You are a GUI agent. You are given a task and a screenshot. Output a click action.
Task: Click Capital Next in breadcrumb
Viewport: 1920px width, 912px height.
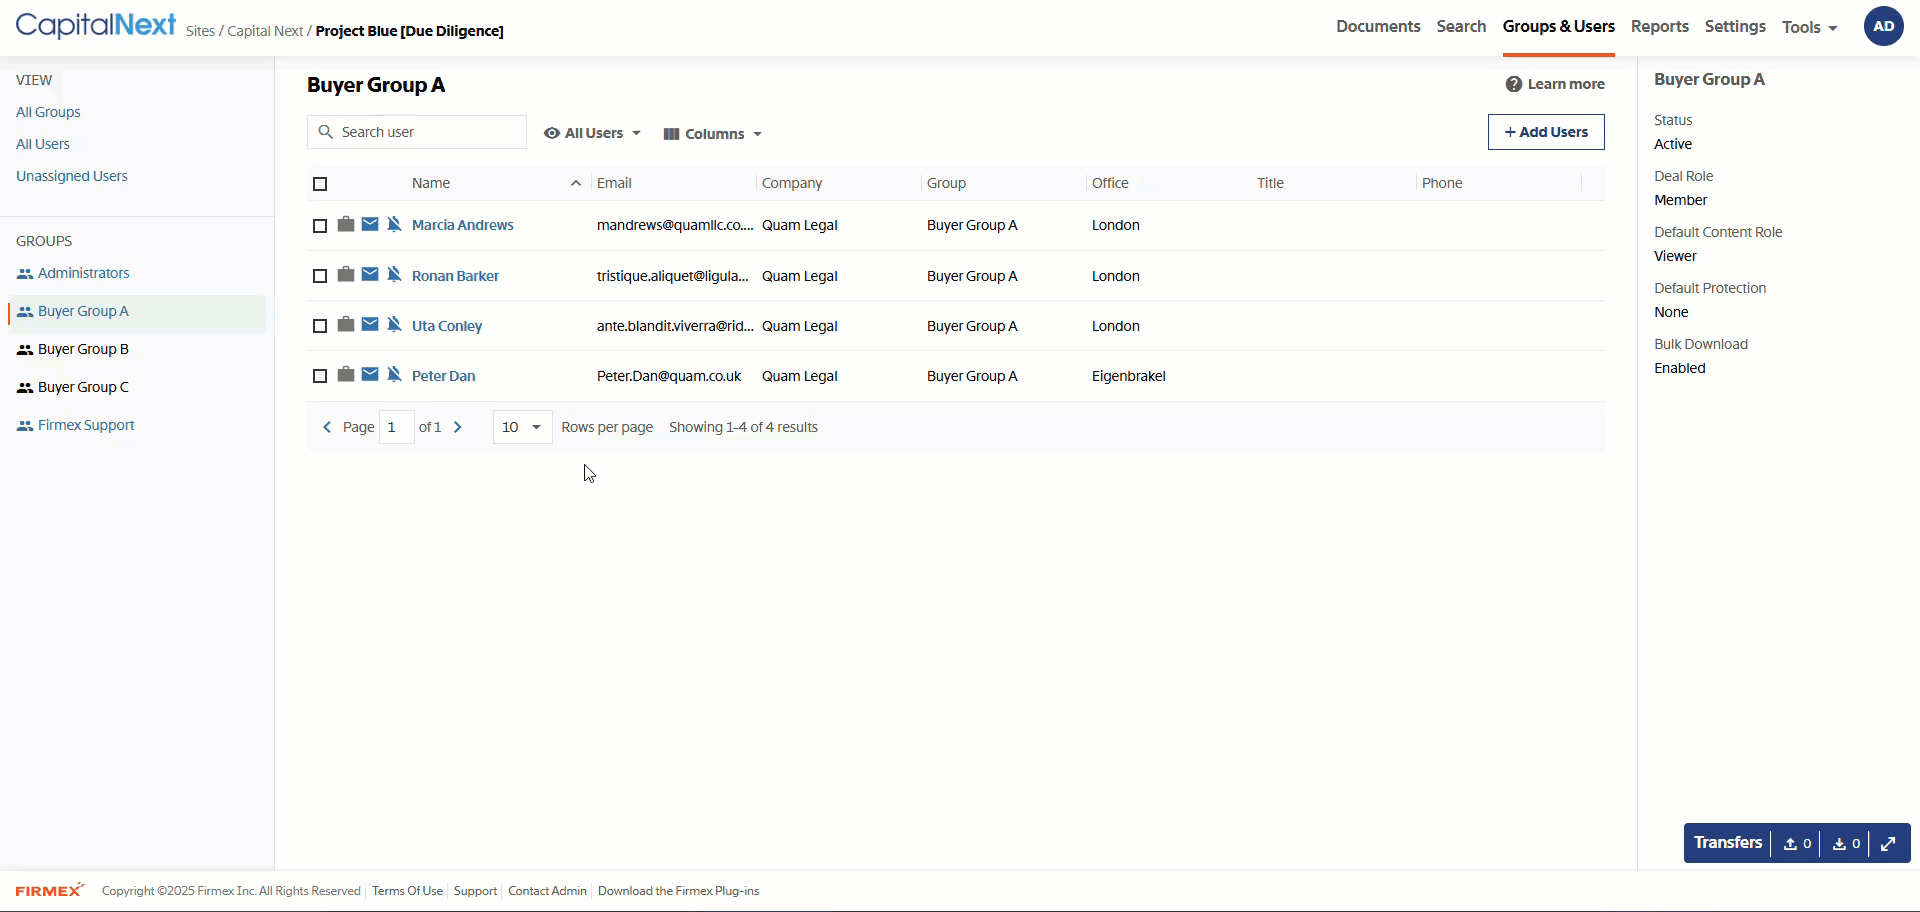point(265,31)
